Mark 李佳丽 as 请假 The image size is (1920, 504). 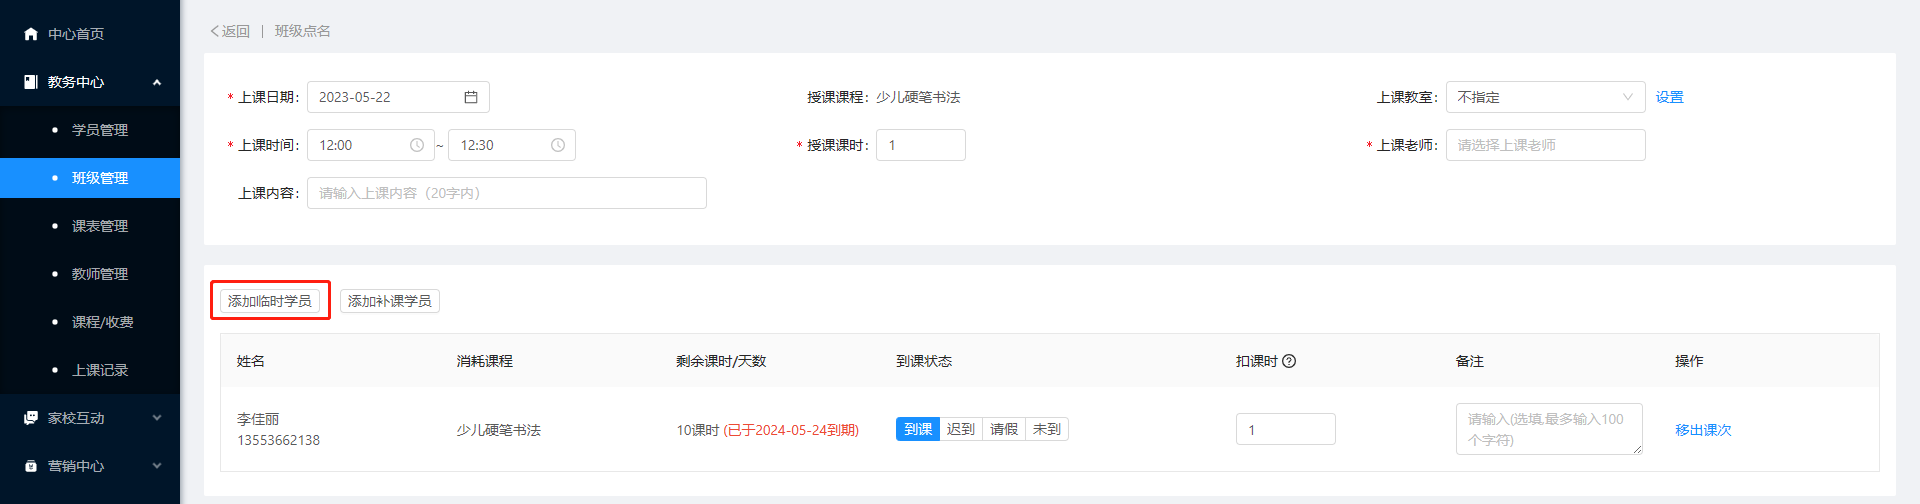[x=1004, y=429]
